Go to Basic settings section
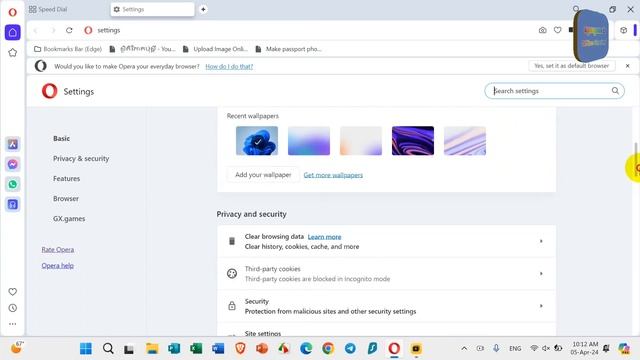Image resolution: width=640 pixels, height=360 pixels. (61, 138)
